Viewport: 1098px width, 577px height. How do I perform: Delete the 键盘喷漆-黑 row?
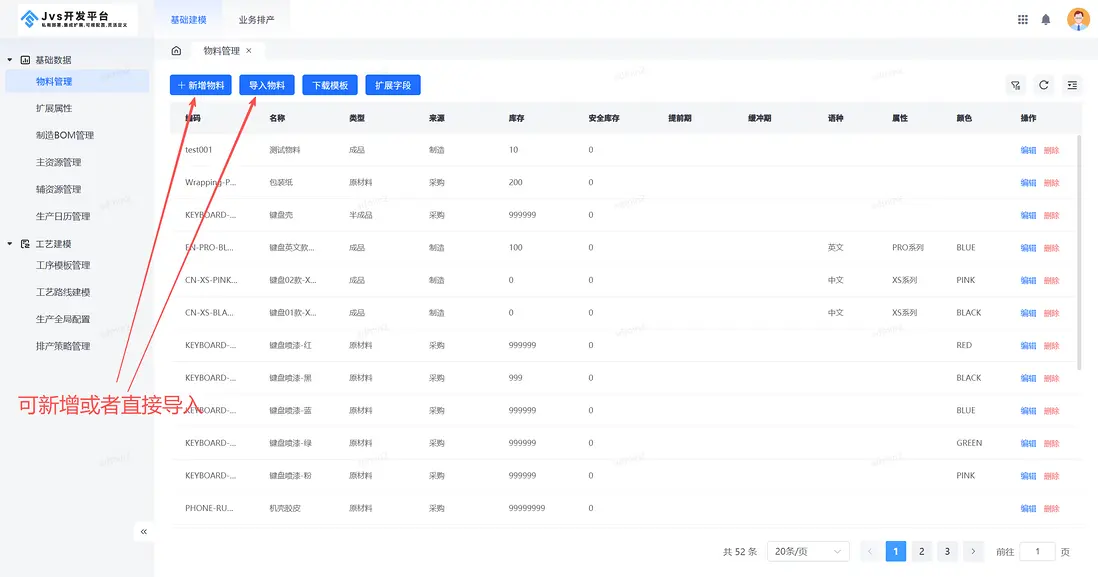(x=1051, y=378)
